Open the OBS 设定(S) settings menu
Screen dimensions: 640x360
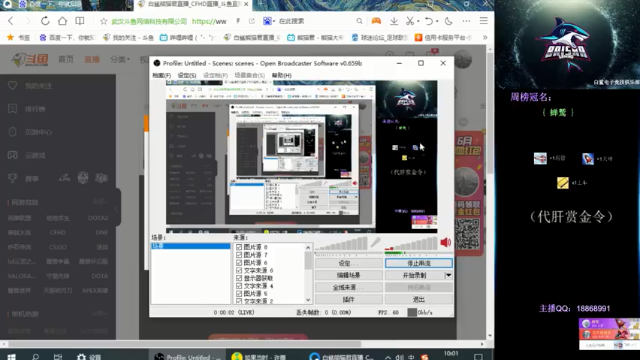(x=187, y=75)
